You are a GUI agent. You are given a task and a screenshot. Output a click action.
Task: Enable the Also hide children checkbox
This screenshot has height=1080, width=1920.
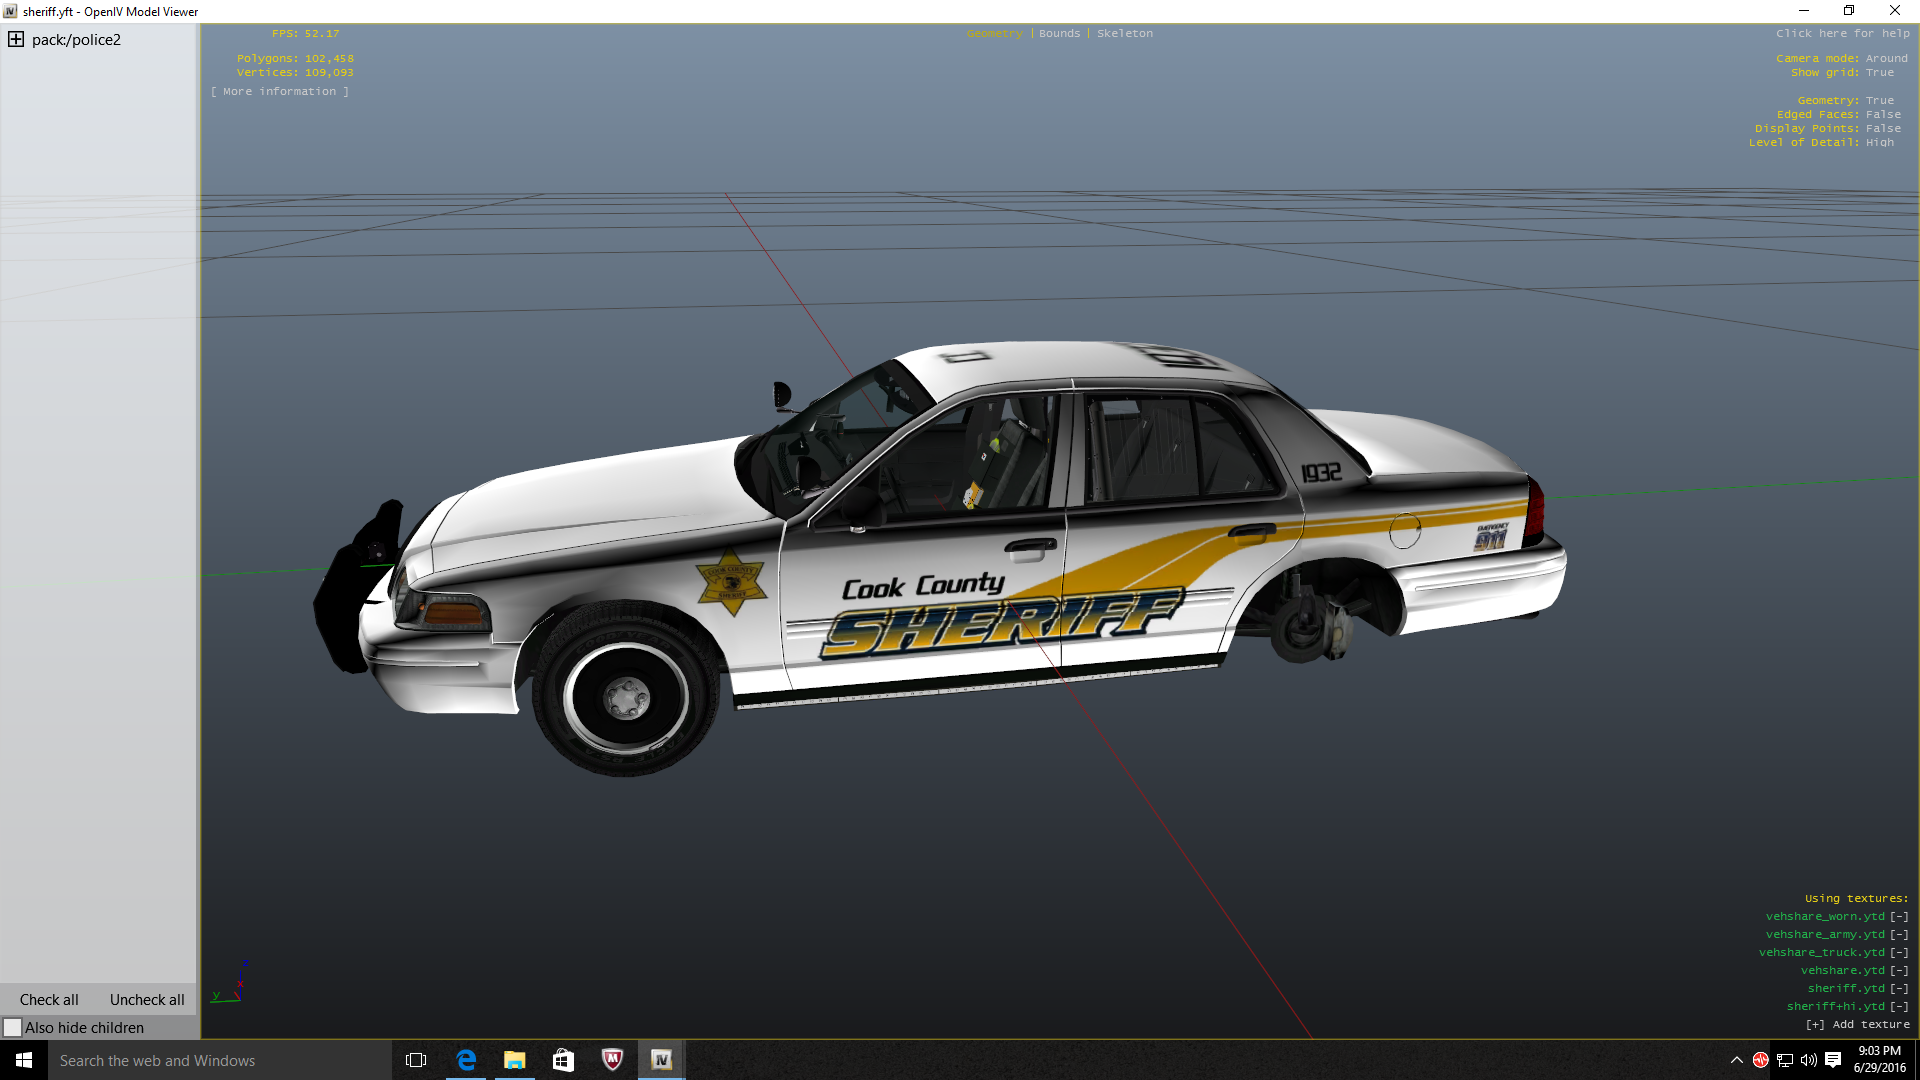tap(13, 1028)
